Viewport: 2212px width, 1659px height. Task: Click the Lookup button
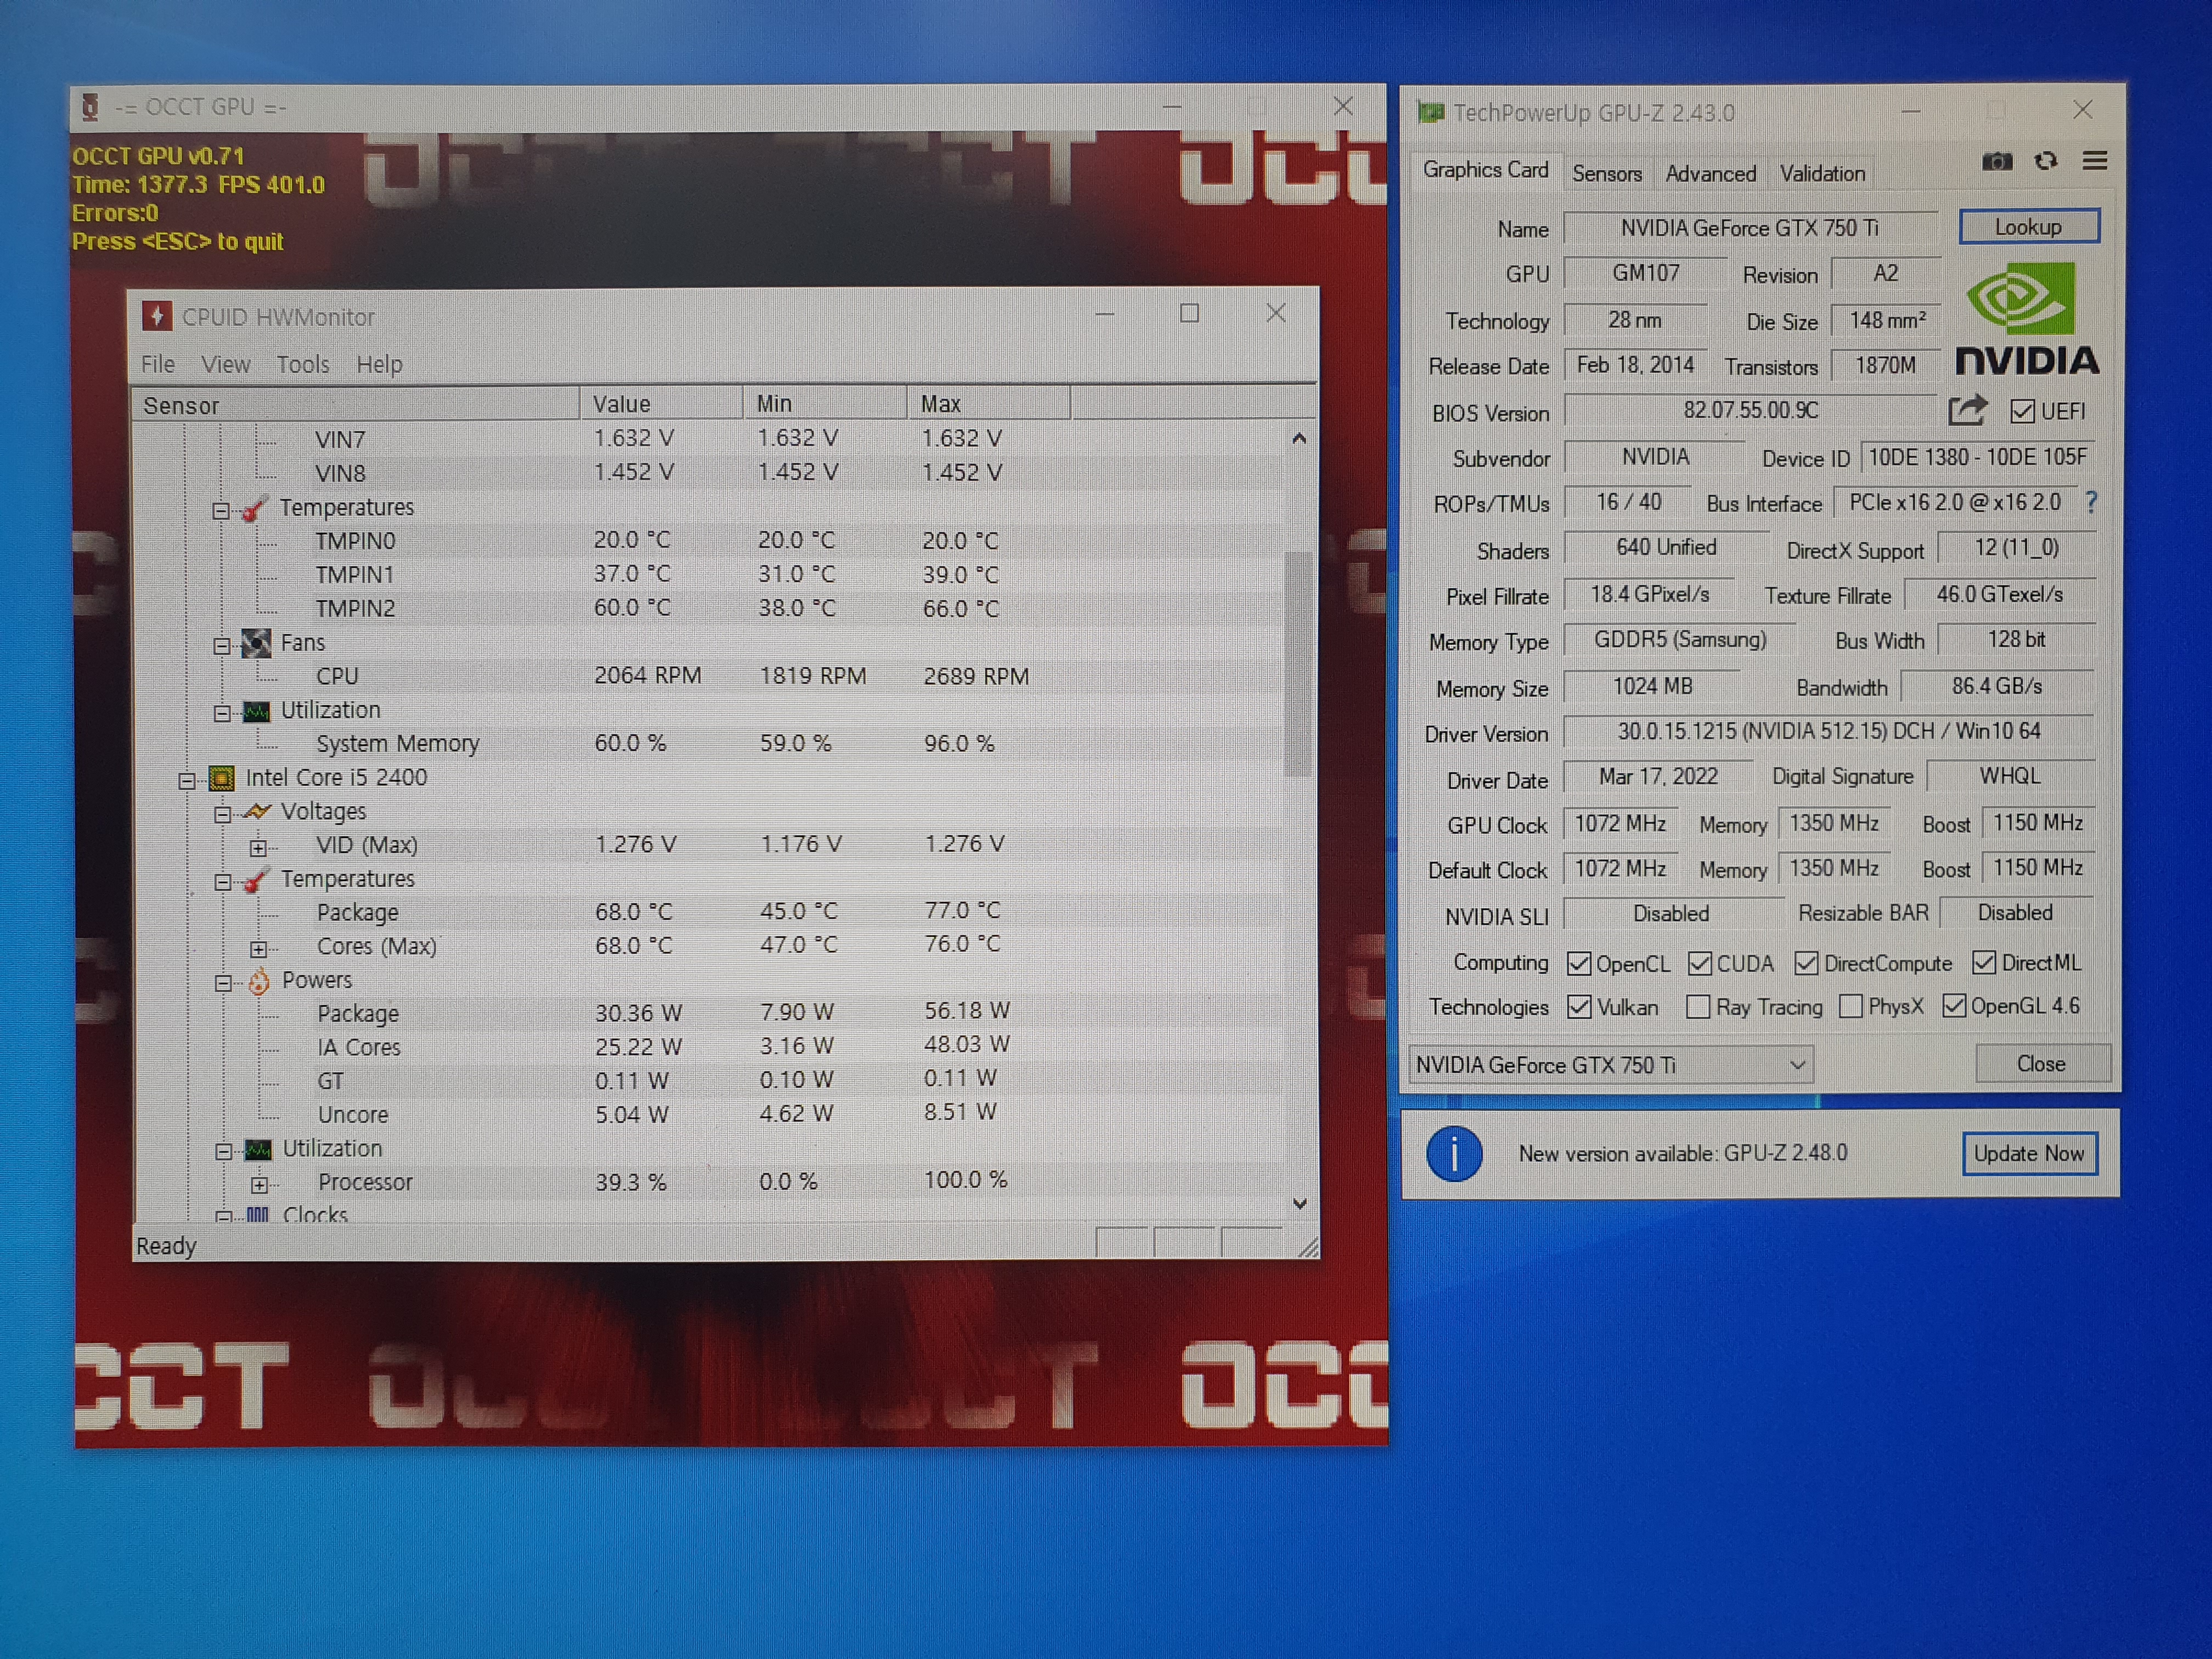[x=2028, y=227]
